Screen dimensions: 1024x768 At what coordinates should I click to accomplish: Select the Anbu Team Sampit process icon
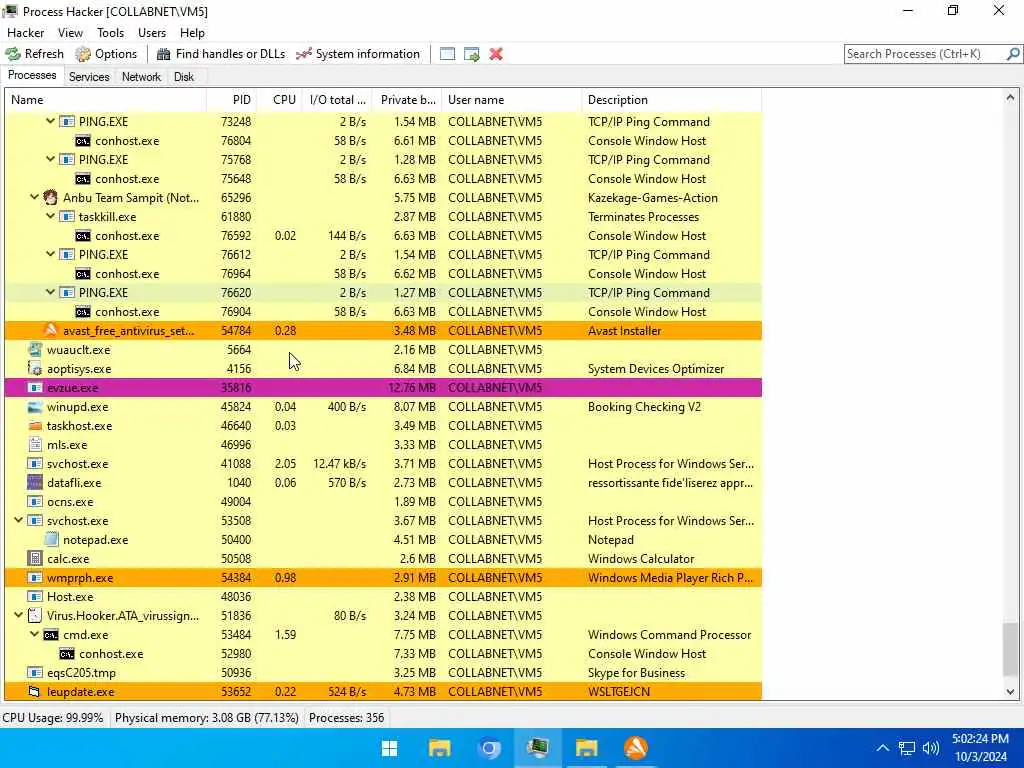tap(50, 197)
